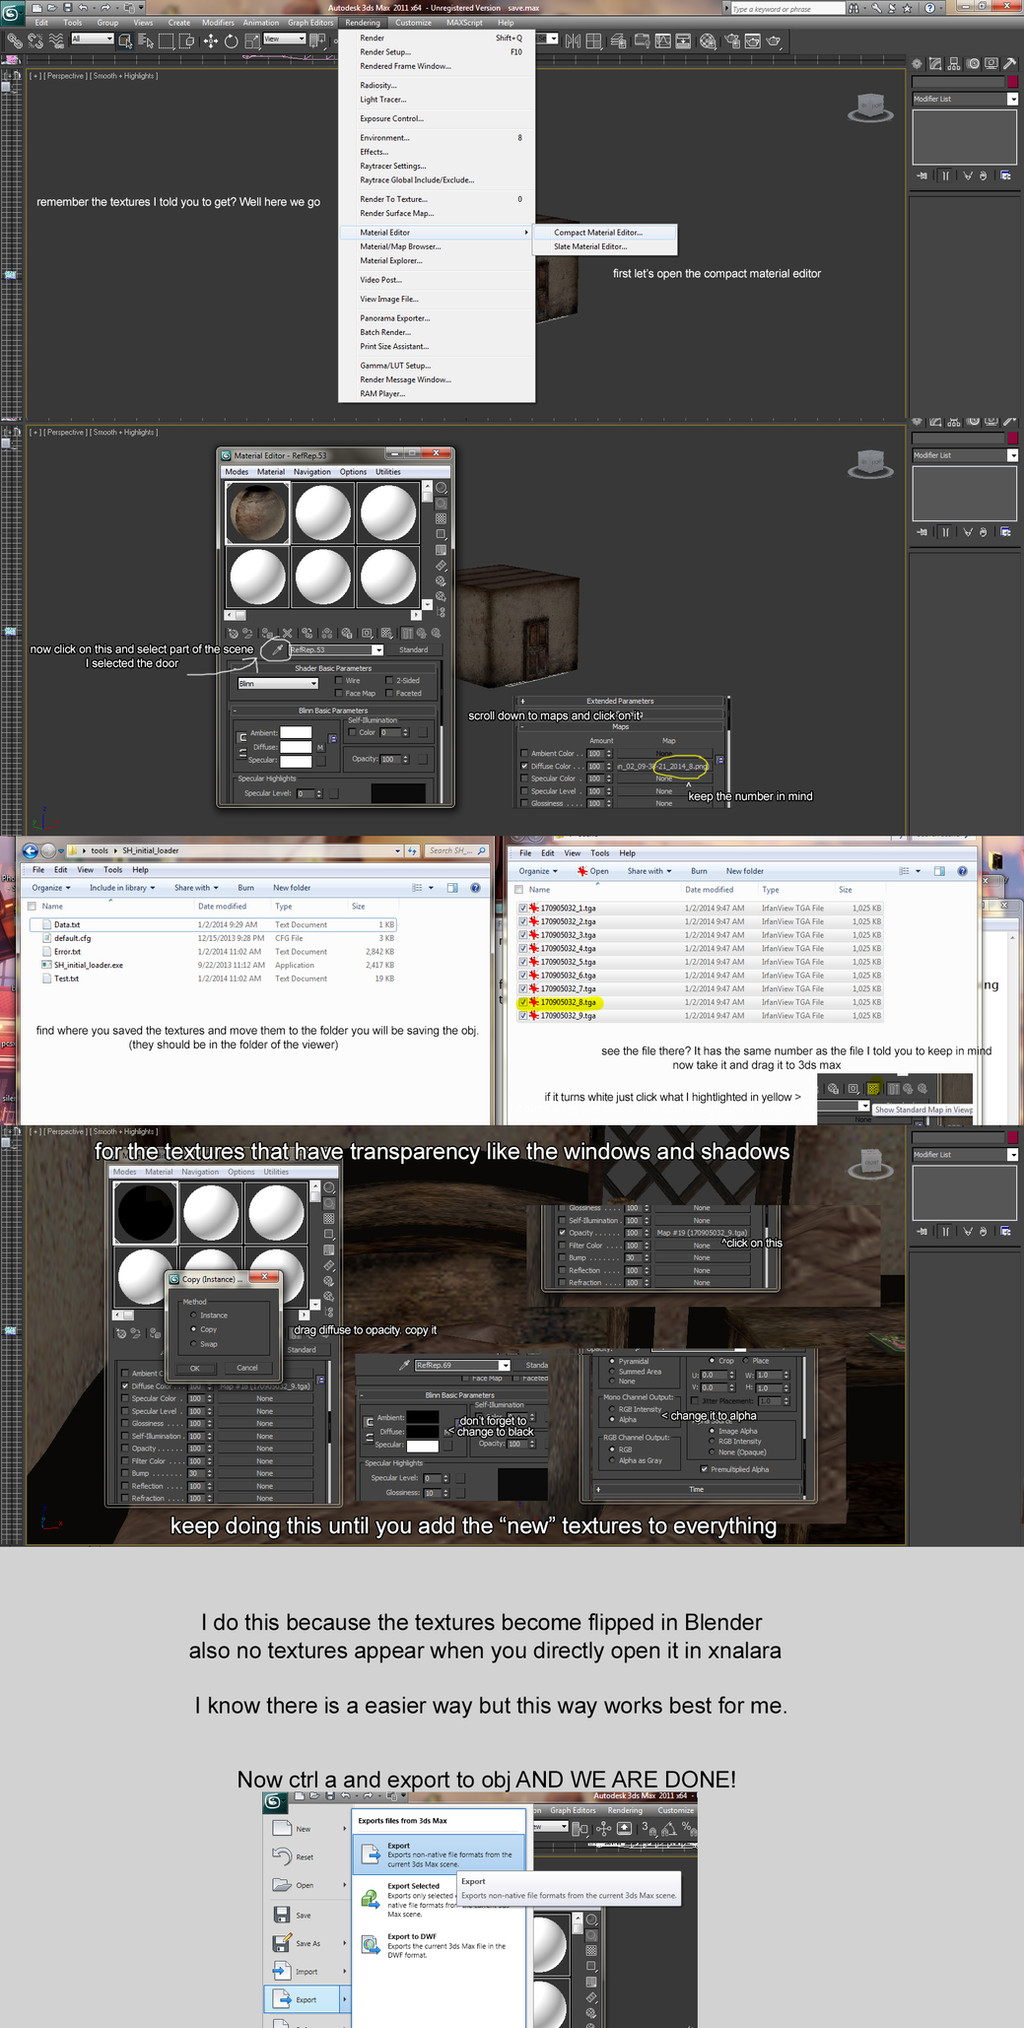Image resolution: width=1024 pixels, height=2028 pixels.
Task: Select the Rotate transform tool in toolbar
Action: click(x=231, y=41)
